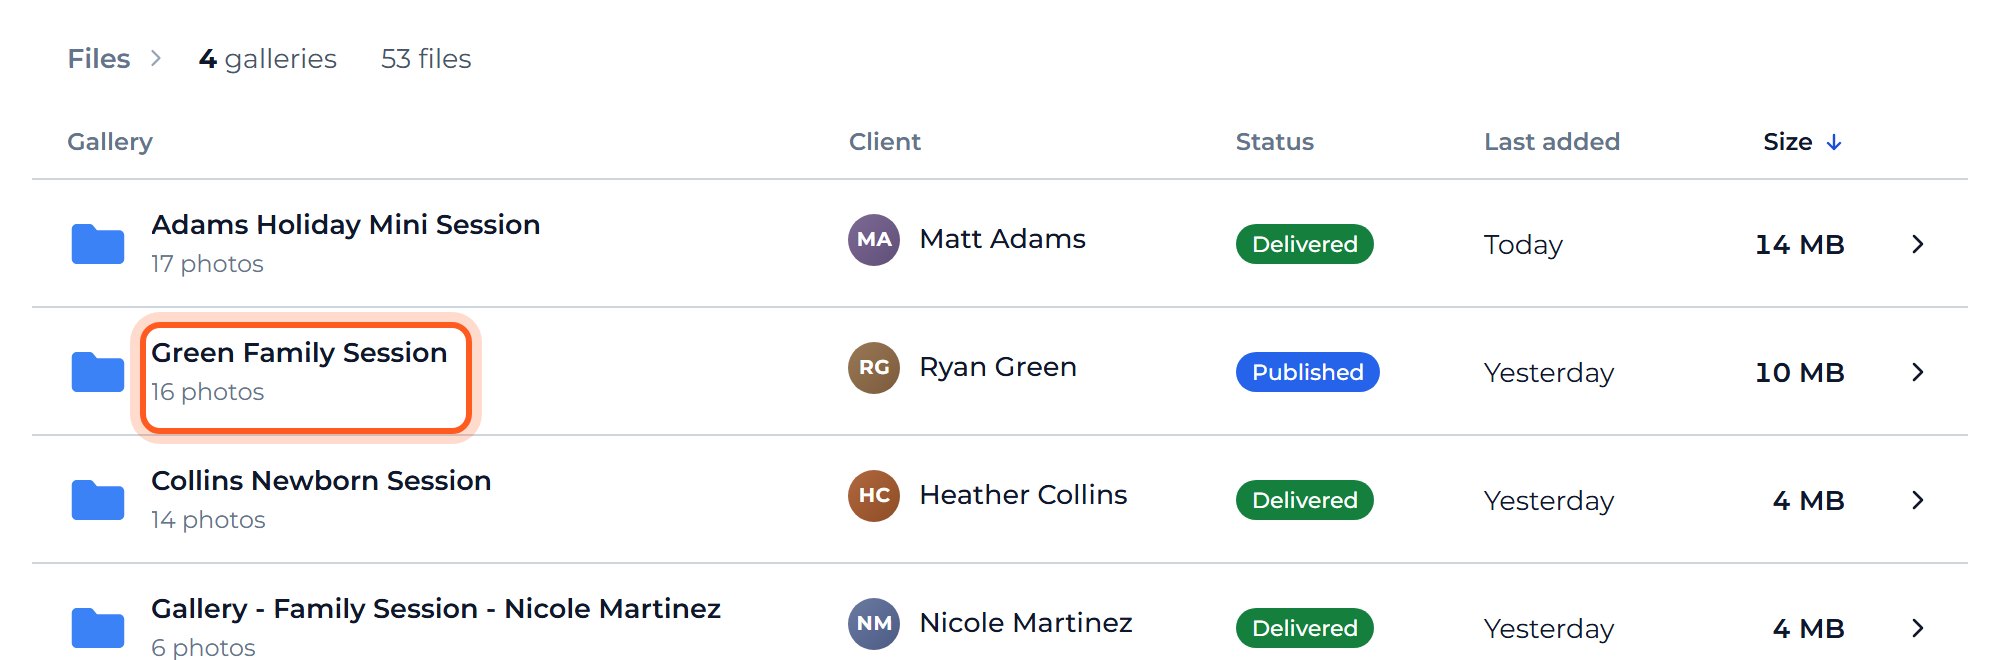Open the Nicole Martinez gallery row chevron
The width and height of the screenshot is (2000, 660).
click(1917, 628)
